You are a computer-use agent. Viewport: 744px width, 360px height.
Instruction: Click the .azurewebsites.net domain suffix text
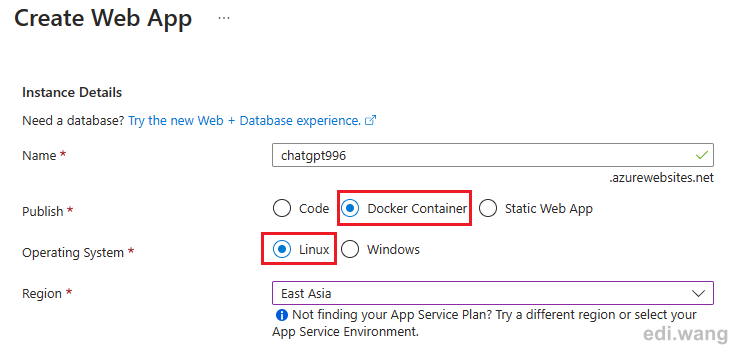tap(661, 178)
